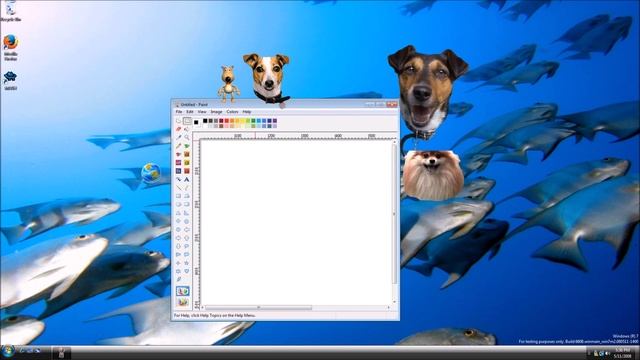
Task: Select the rectangular Select tool in Paint
Action: (x=187, y=121)
